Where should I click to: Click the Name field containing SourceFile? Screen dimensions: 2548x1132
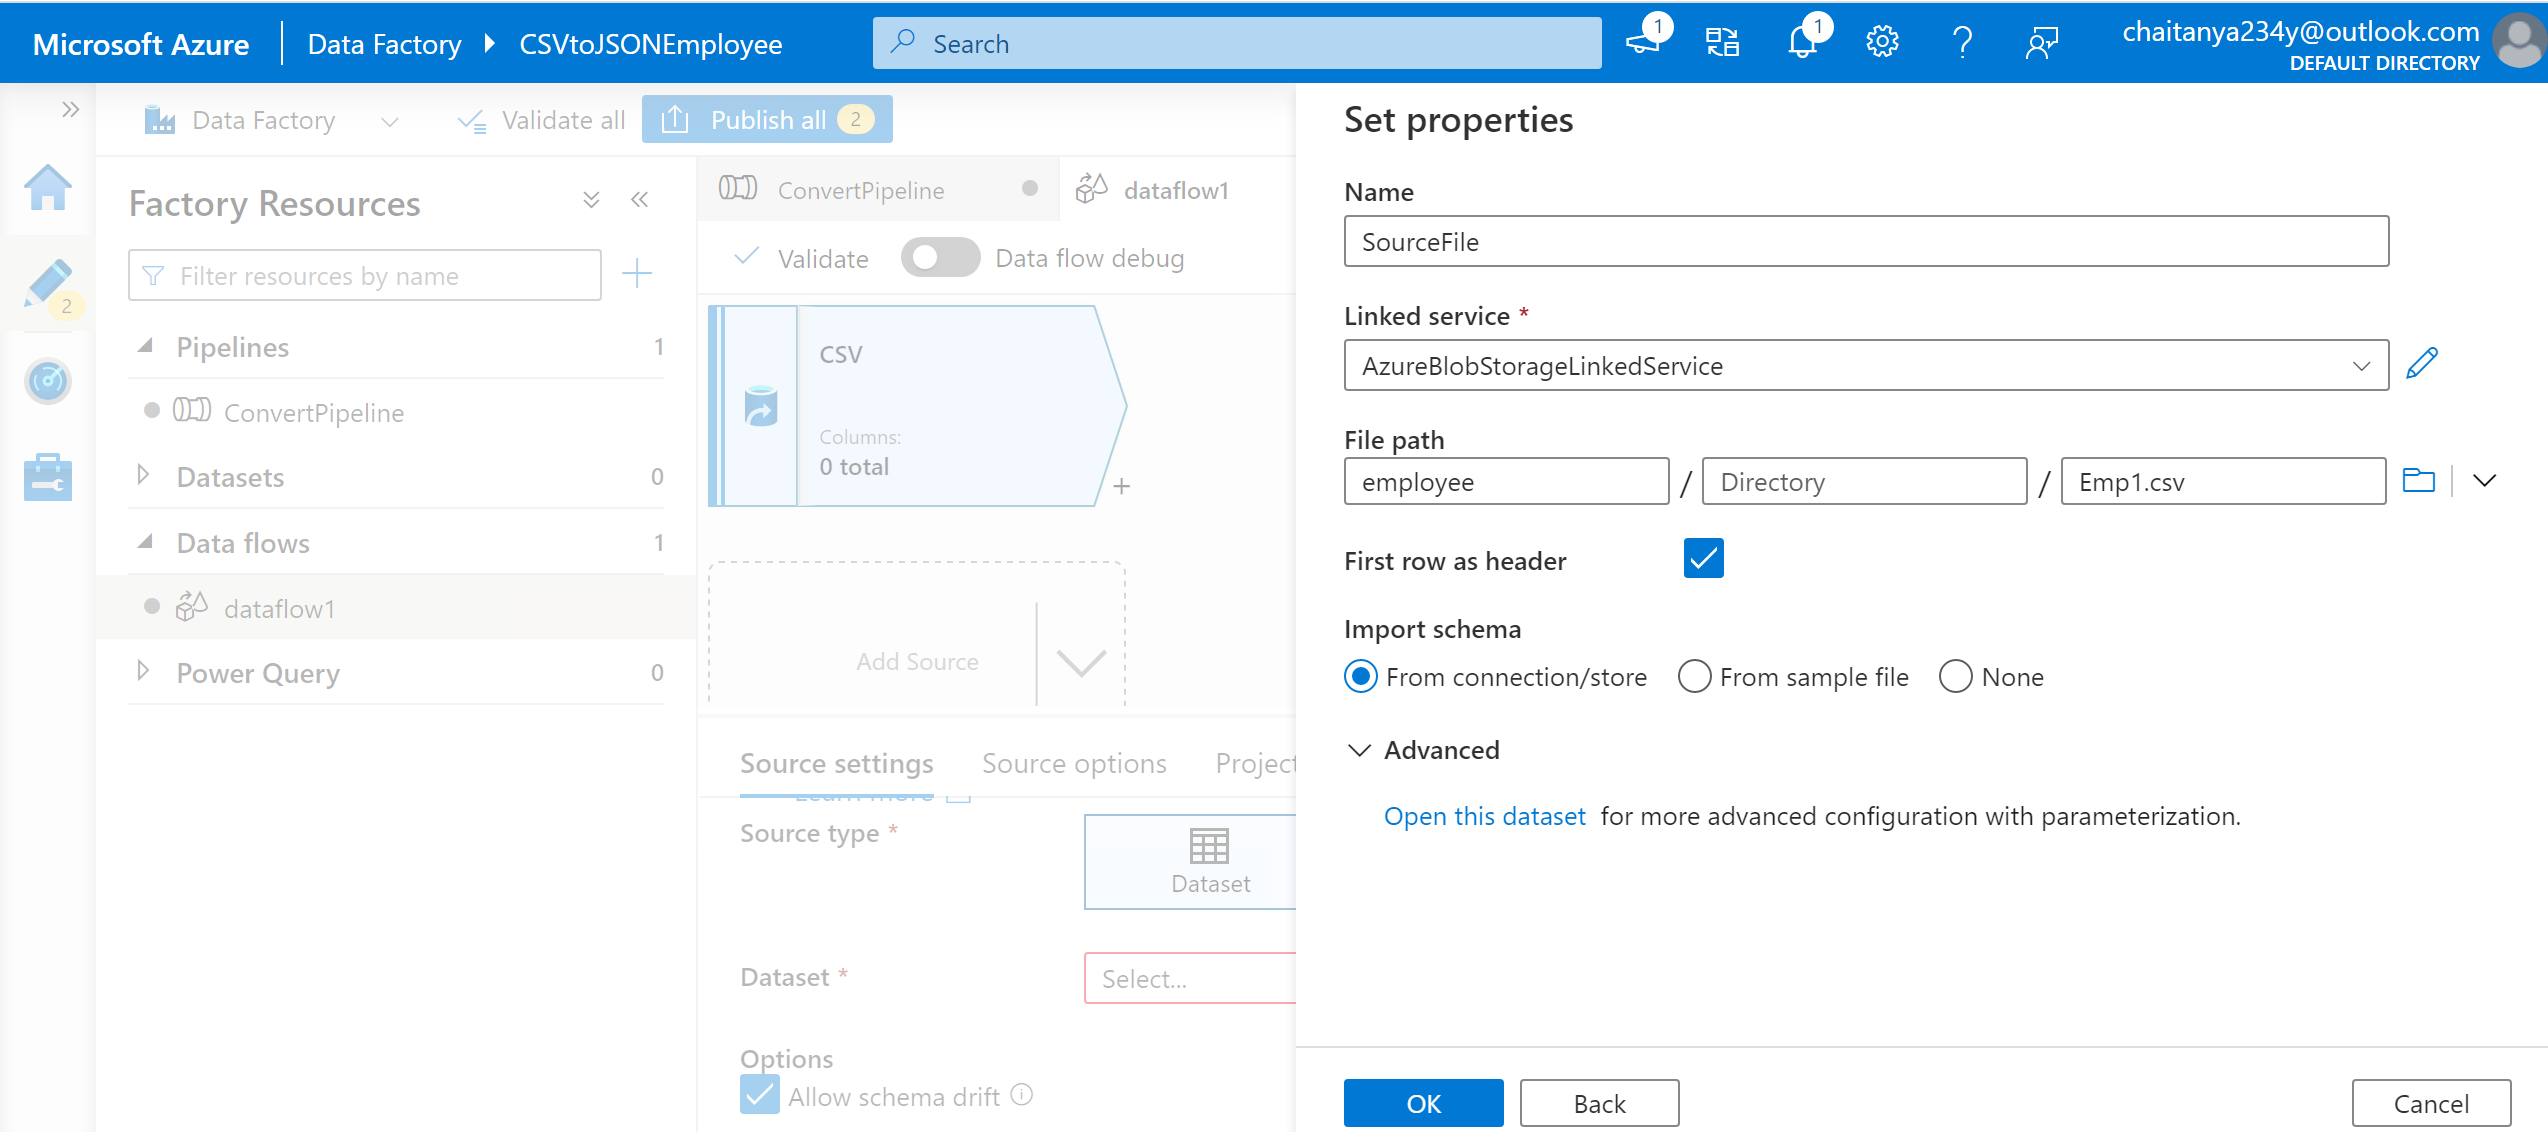pyautogui.click(x=1866, y=241)
